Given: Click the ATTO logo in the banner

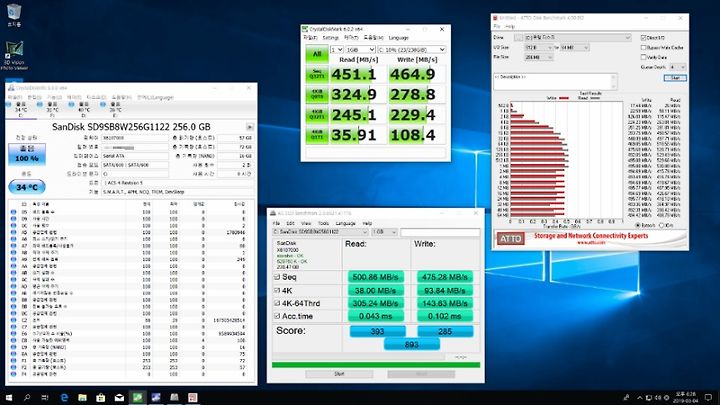Looking at the screenshot, I should [510, 239].
